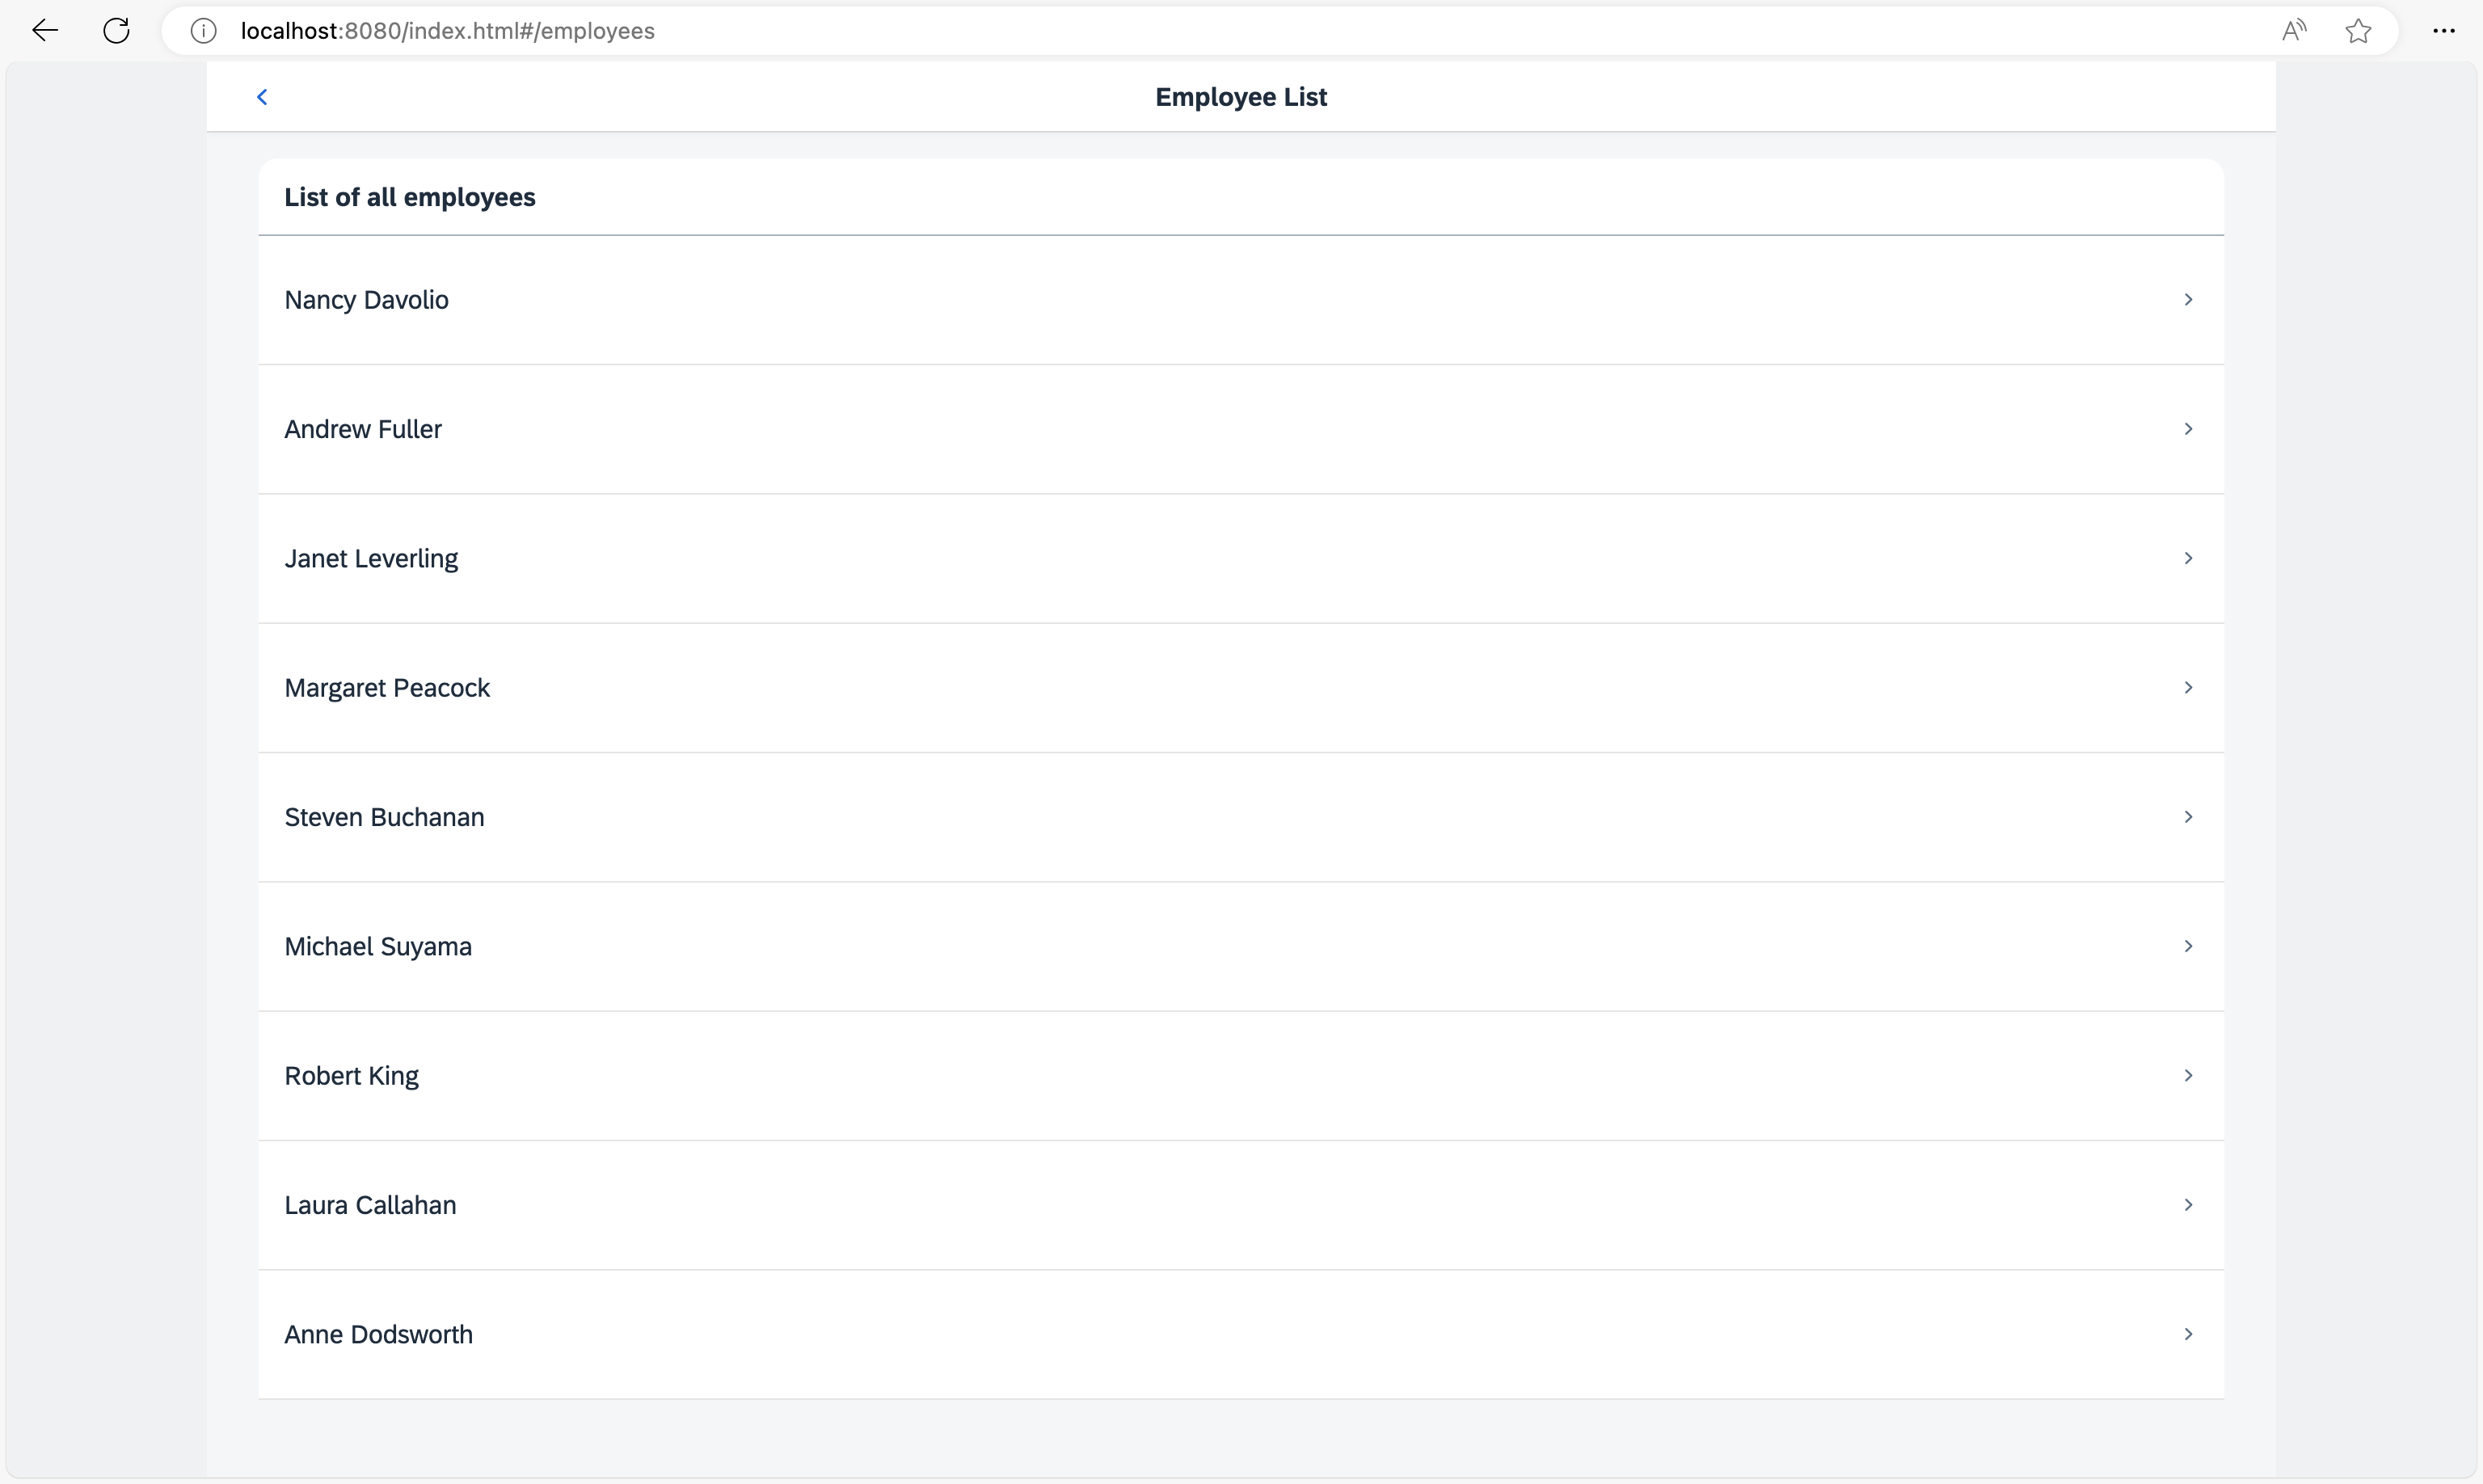Viewport: 2483px width, 1484px height.
Task: Select Andrew Fuller in the list
Action: pos(1240,429)
